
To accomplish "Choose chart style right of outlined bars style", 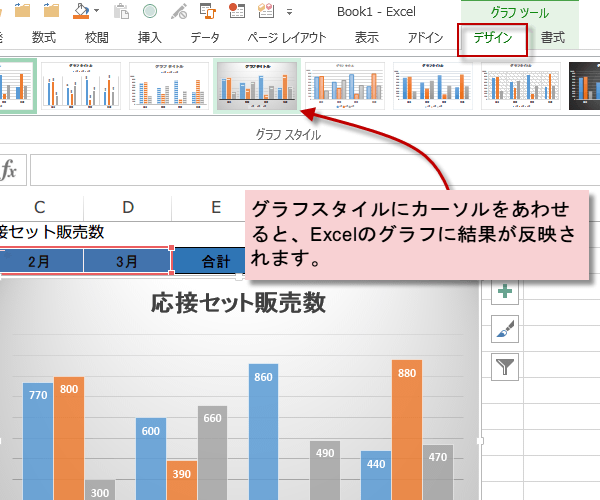I will [x=433, y=86].
